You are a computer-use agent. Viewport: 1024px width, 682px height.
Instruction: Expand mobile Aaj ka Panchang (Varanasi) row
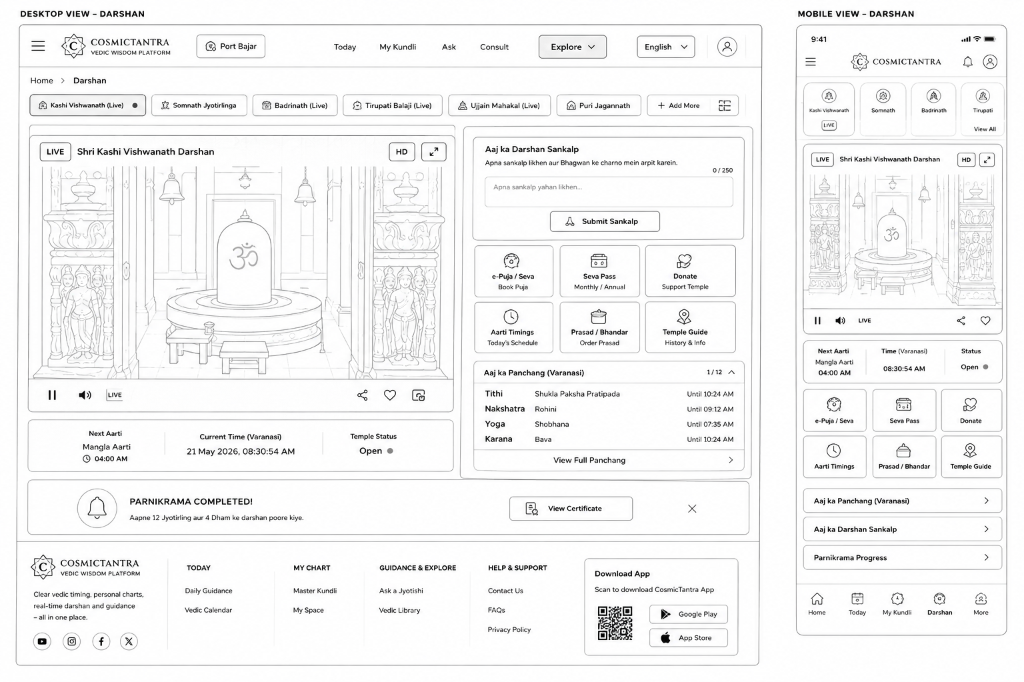pyautogui.click(x=902, y=501)
